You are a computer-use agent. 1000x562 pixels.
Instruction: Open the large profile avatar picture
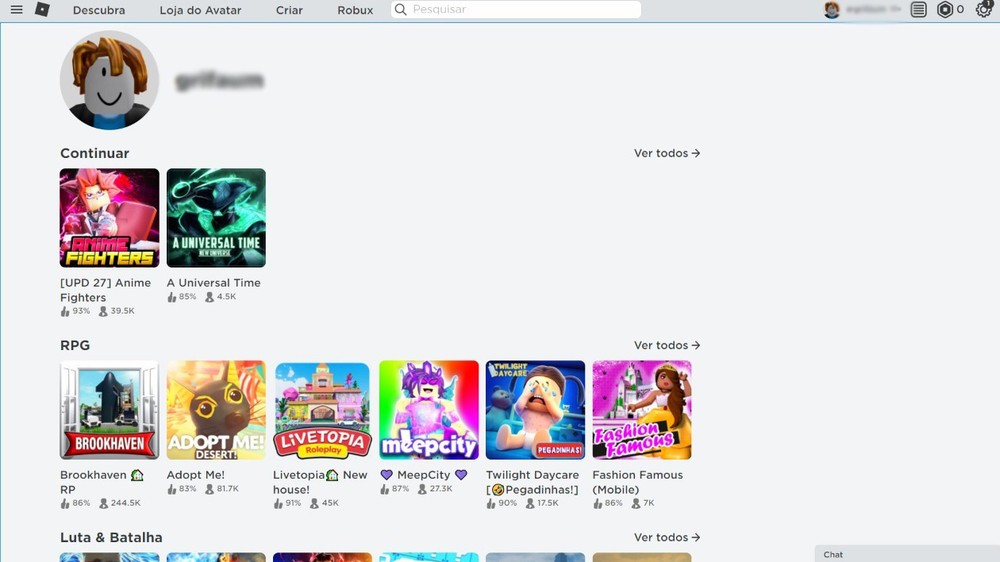(109, 80)
